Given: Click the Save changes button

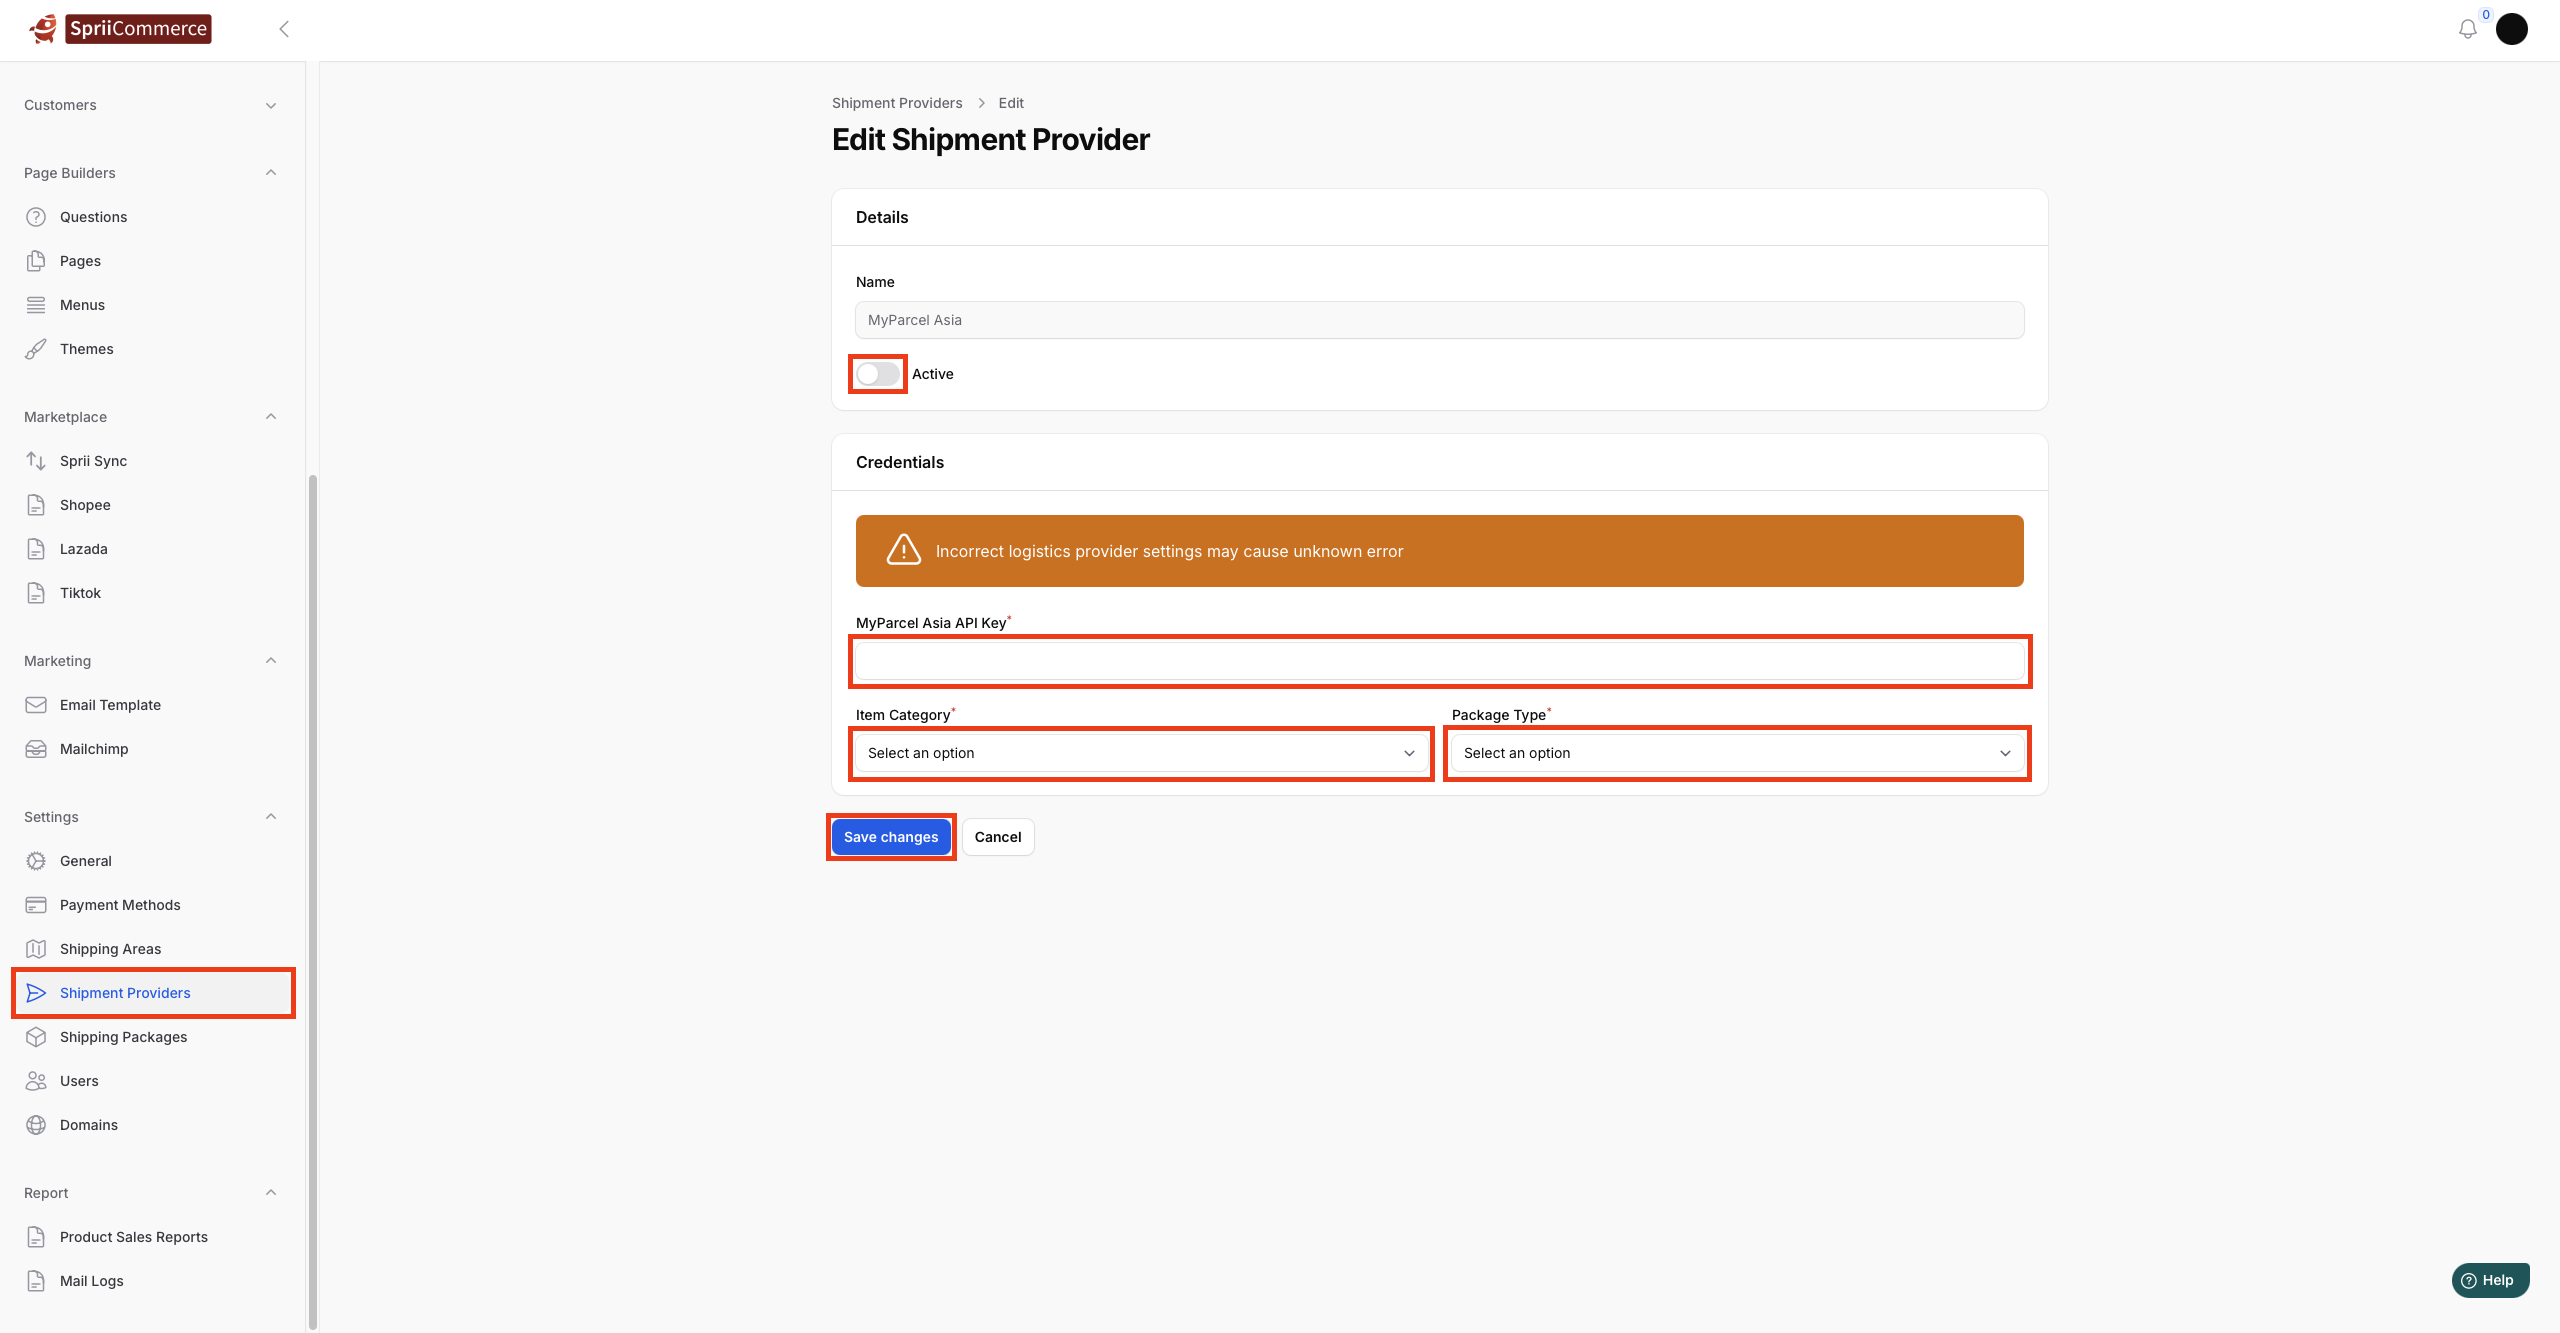Looking at the screenshot, I should coord(890,837).
